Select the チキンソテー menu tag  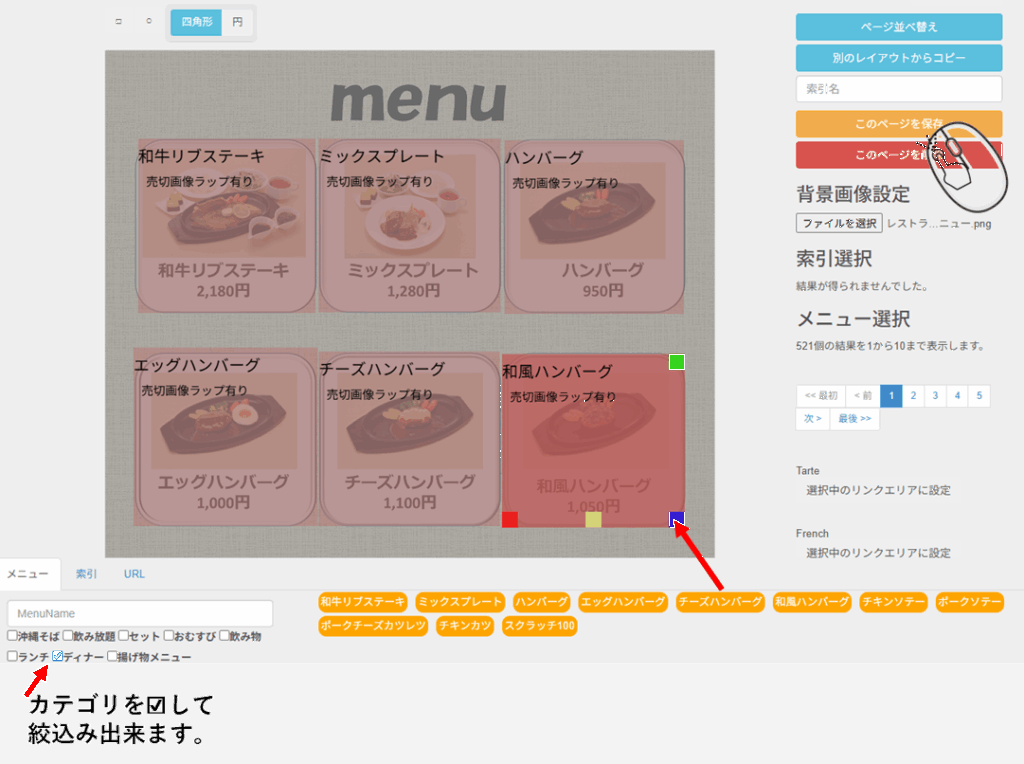[893, 602]
